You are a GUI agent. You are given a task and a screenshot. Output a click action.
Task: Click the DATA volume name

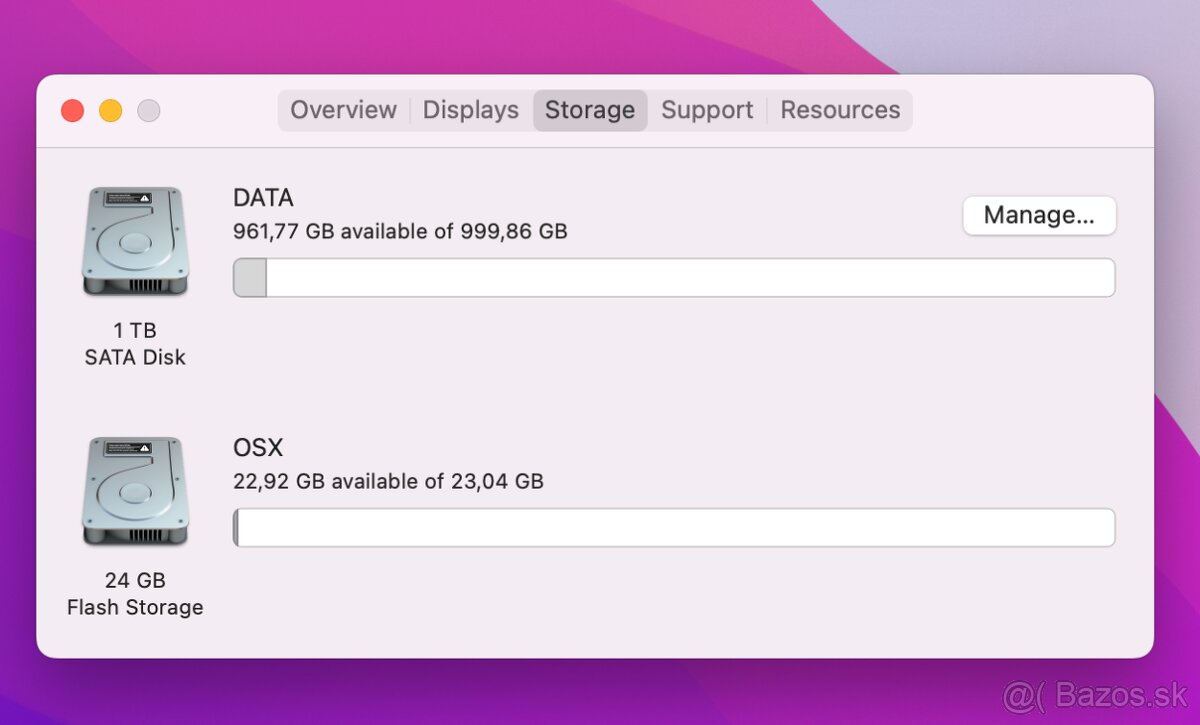[263, 198]
